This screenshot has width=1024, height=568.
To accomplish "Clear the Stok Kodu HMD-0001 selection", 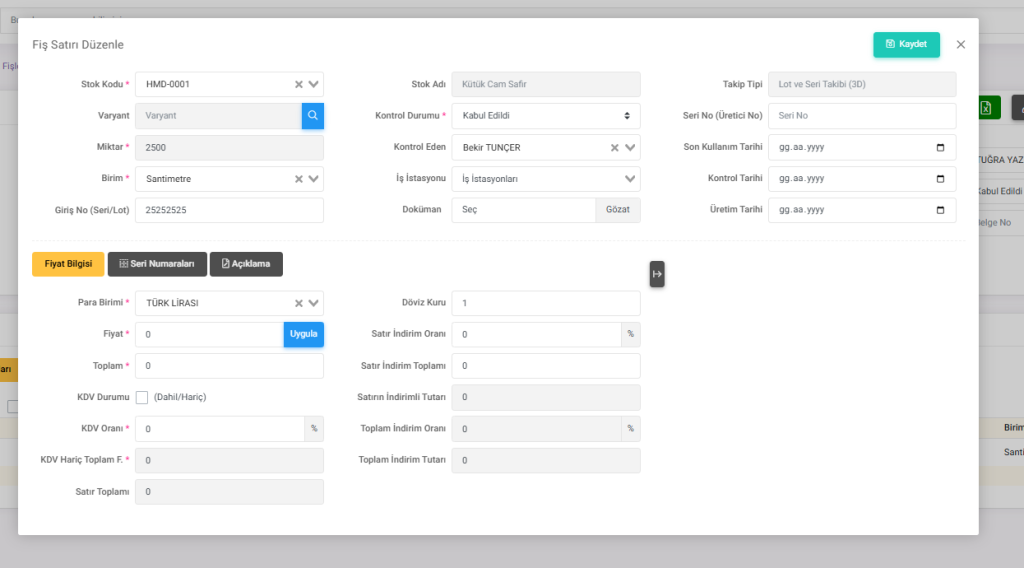I will coord(298,85).
